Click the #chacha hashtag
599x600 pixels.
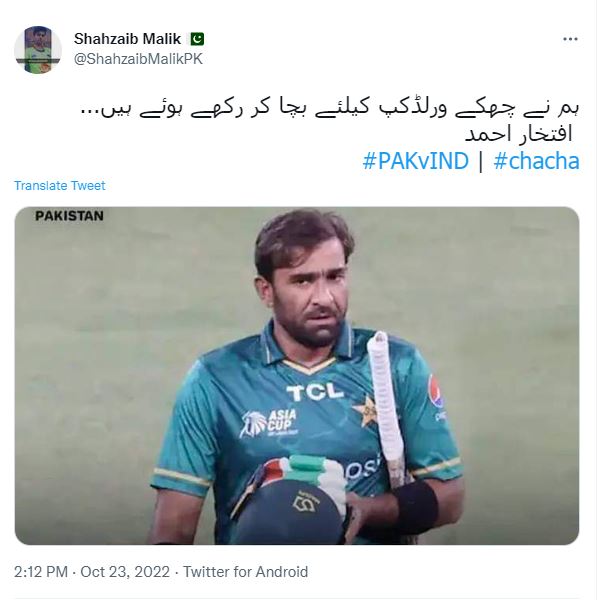[x=536, y=161]
